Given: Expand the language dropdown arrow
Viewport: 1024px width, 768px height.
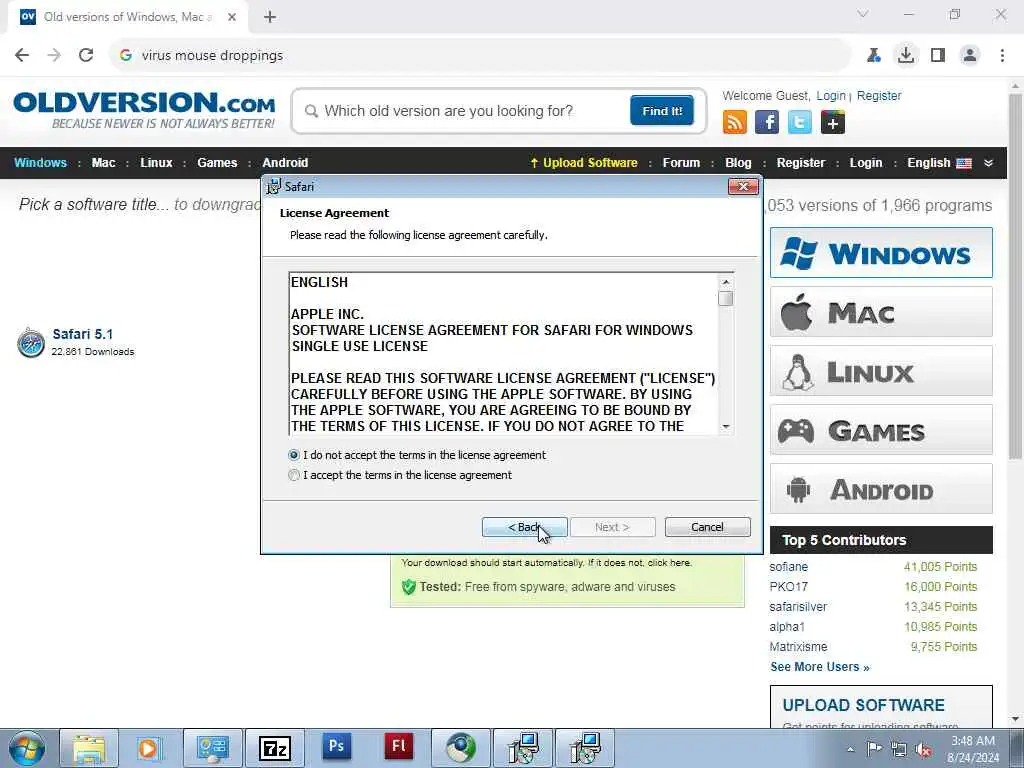Looking at the screenshot, I should pos(989,163).
